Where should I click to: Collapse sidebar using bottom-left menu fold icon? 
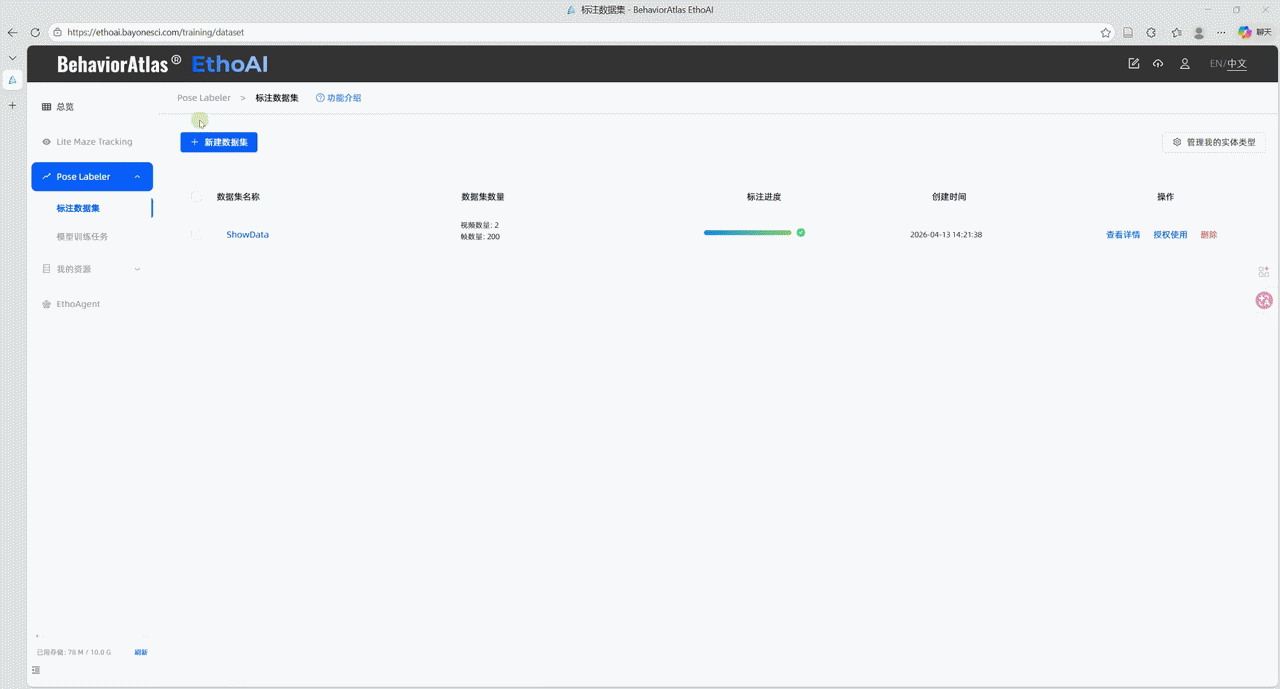(x=37, y=670)
